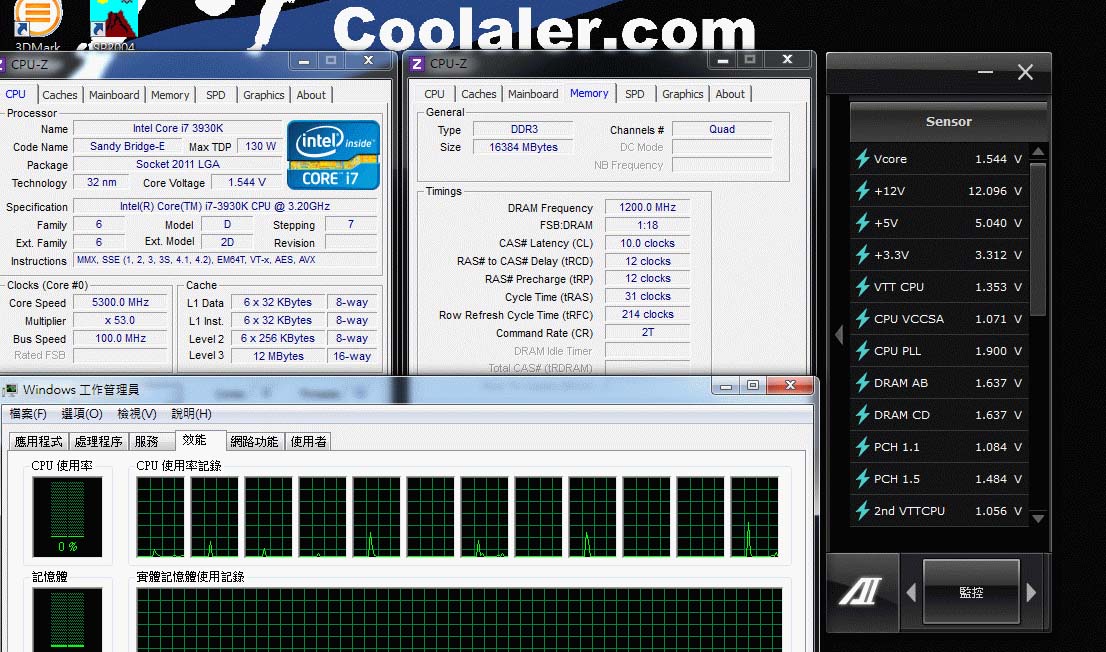Image resolution: width=1106 pixels, height=652 pixels.
Task: Open About tab in processor CPU-Z window
Action: pyautogui.click(x=311, y=95)
